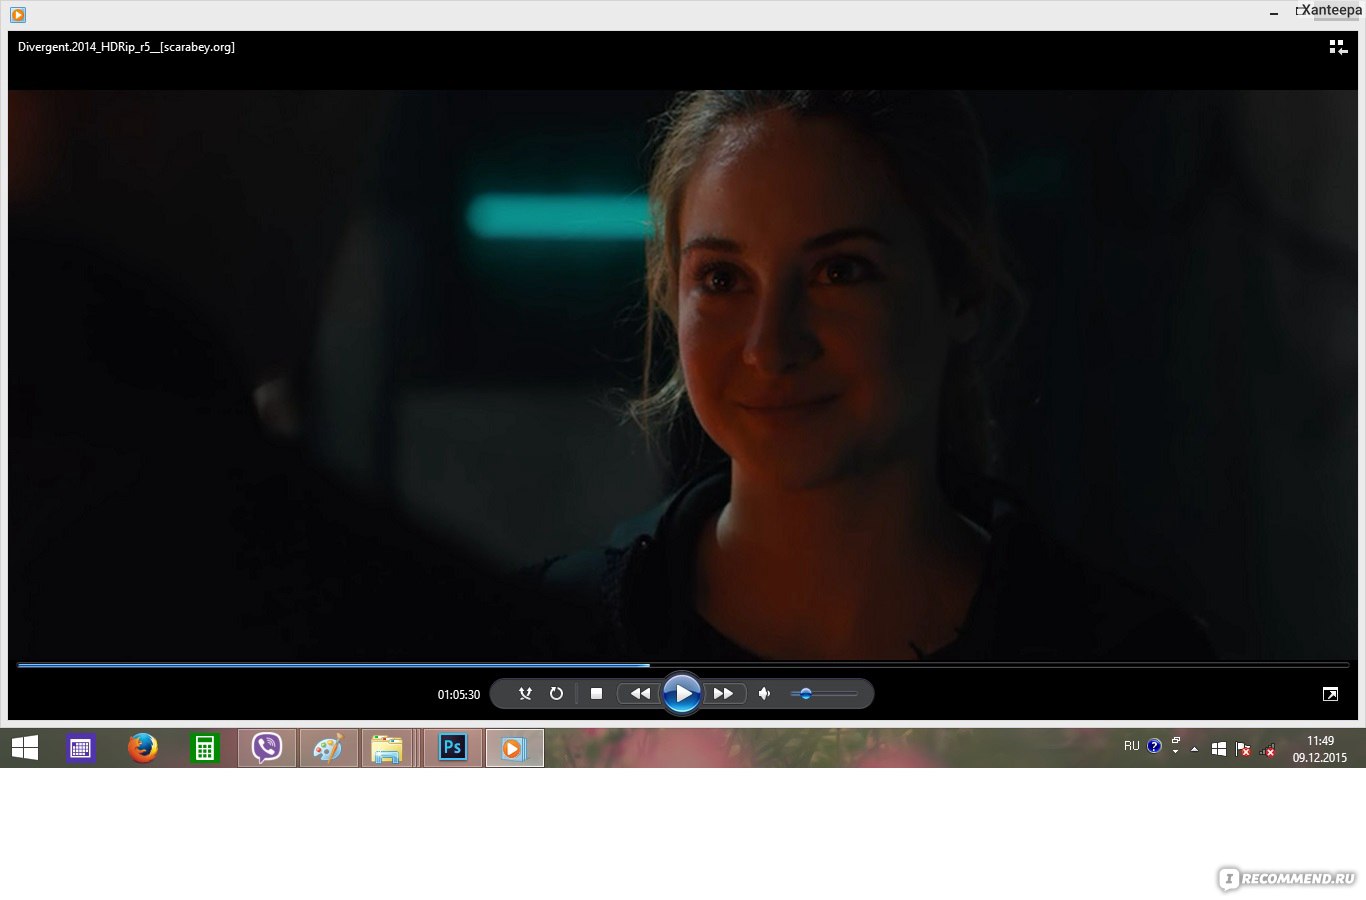Launch Firefox from the taskbar
Image resolution: width=1366 pixels, height=900 pixels.
coord(143,748)
